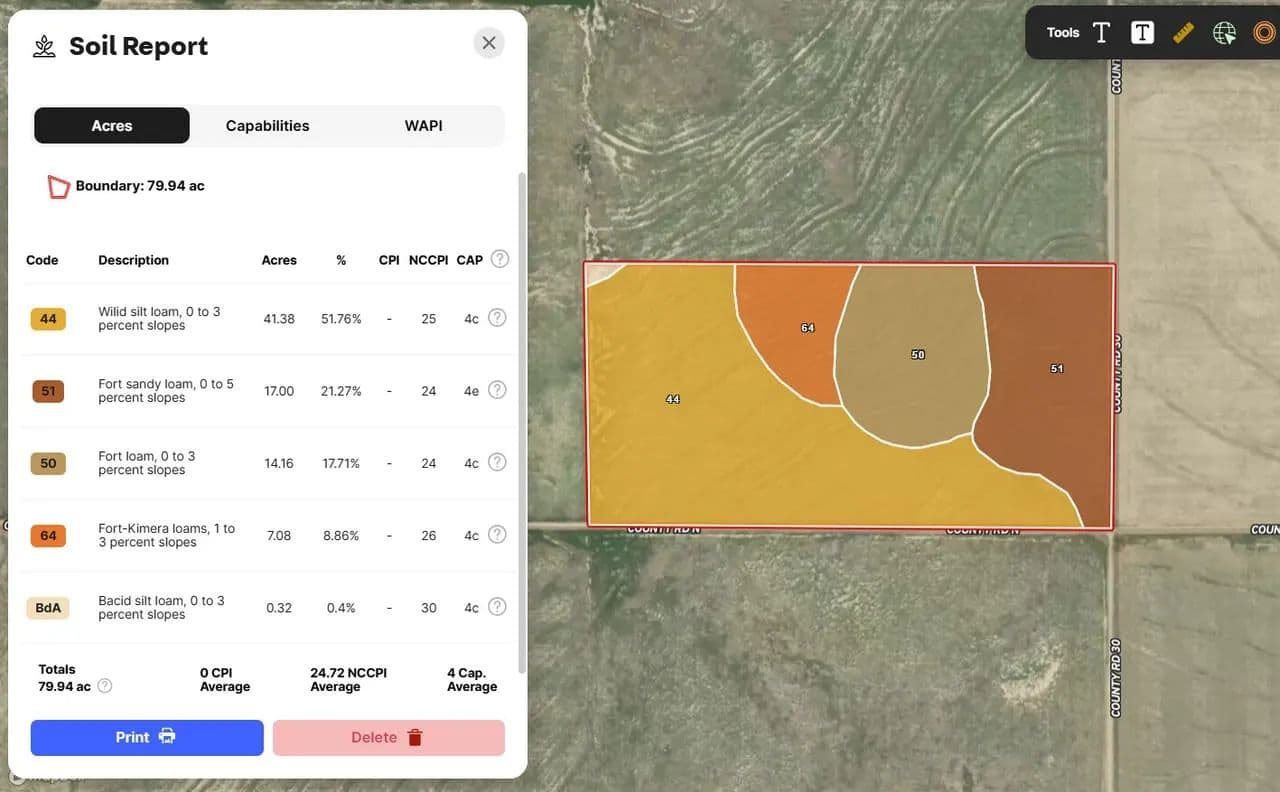Select the Acres tab

[x=112, y=126]
